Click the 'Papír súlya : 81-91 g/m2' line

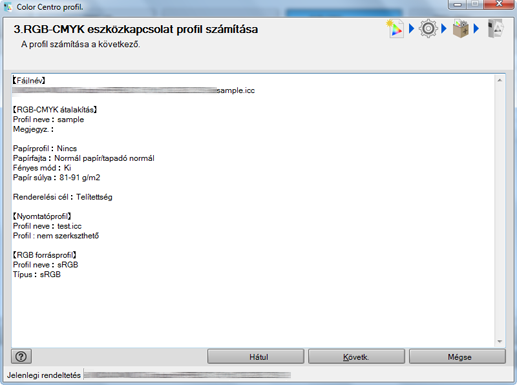56,178
